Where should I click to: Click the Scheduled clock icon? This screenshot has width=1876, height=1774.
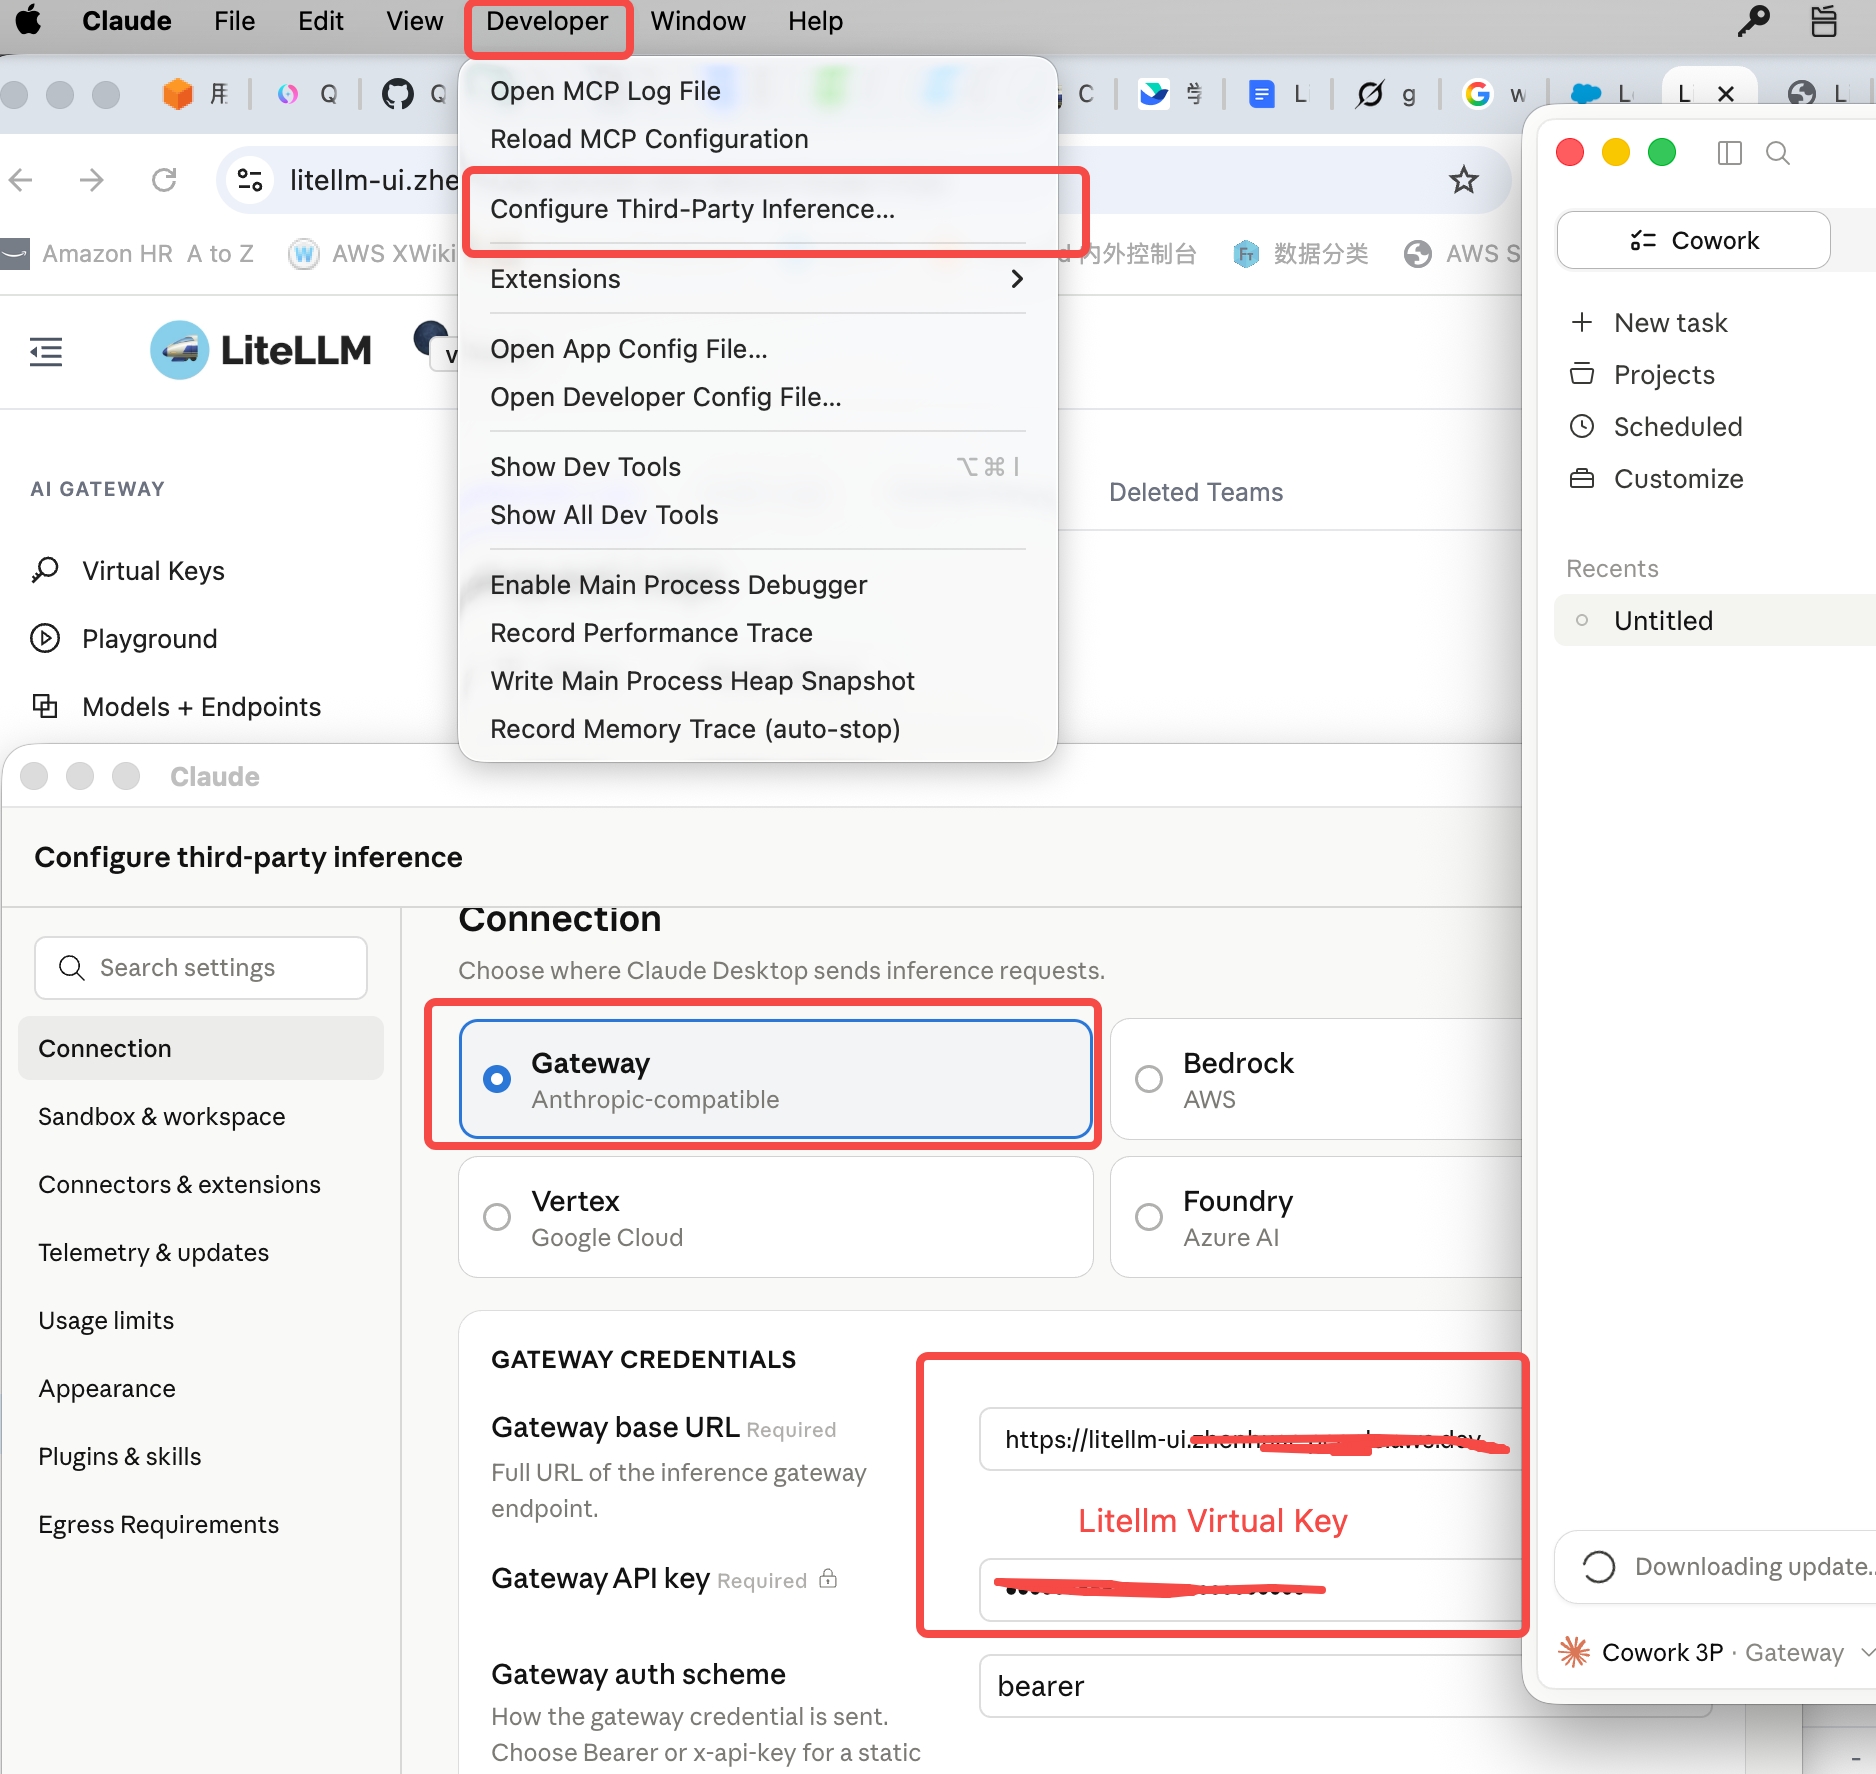click(x=1582, y=426)
